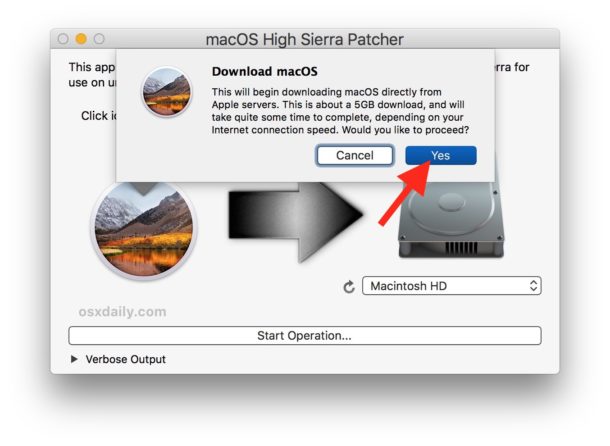Confirm download by clicking Yes
Screen dimensions: 610x446
click(x=440, y=155)
